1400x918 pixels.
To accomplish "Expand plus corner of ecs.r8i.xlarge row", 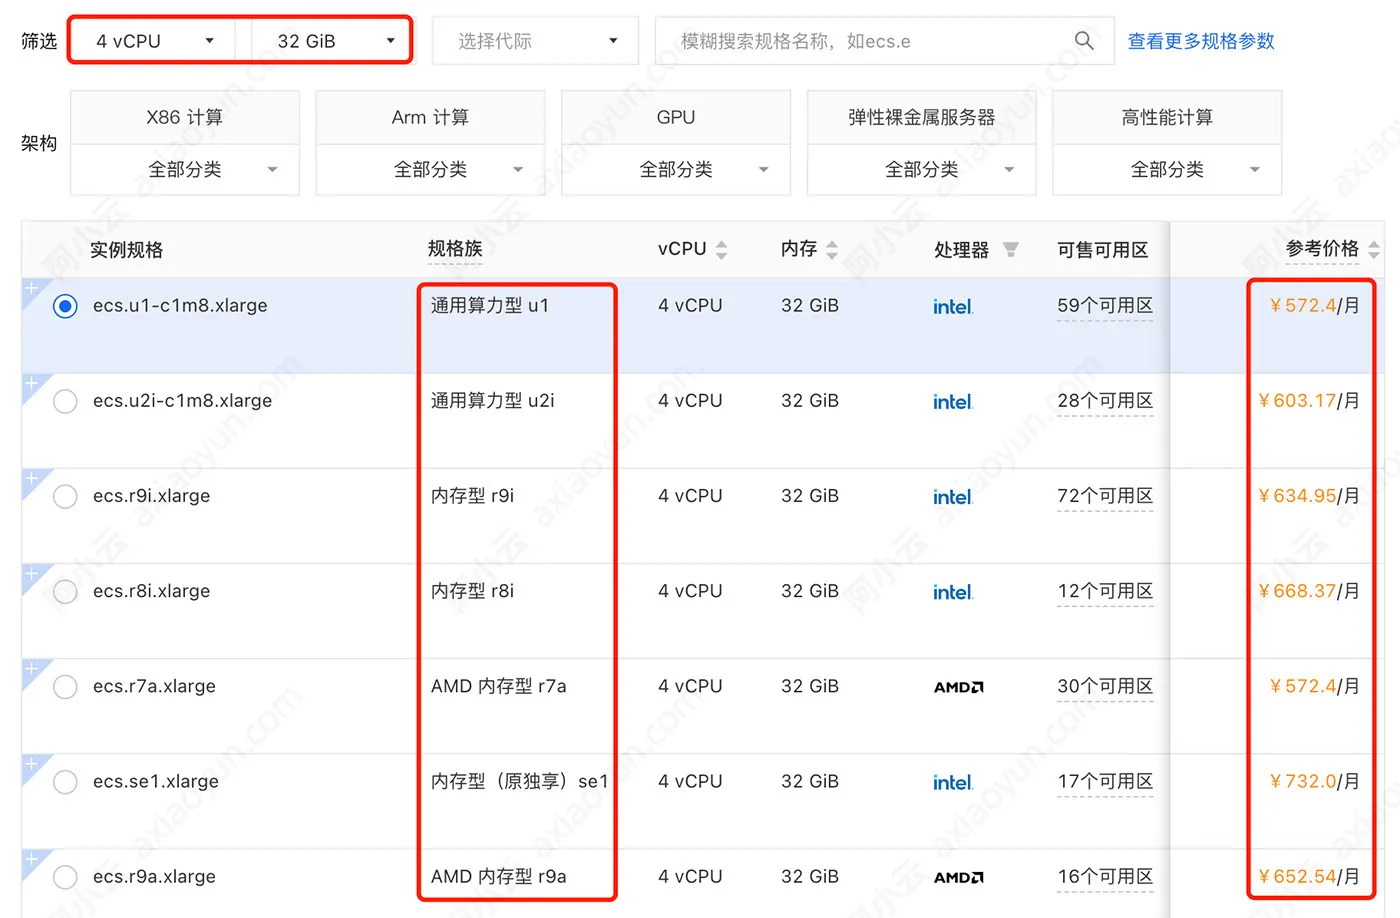I will (x=31, y=573).
